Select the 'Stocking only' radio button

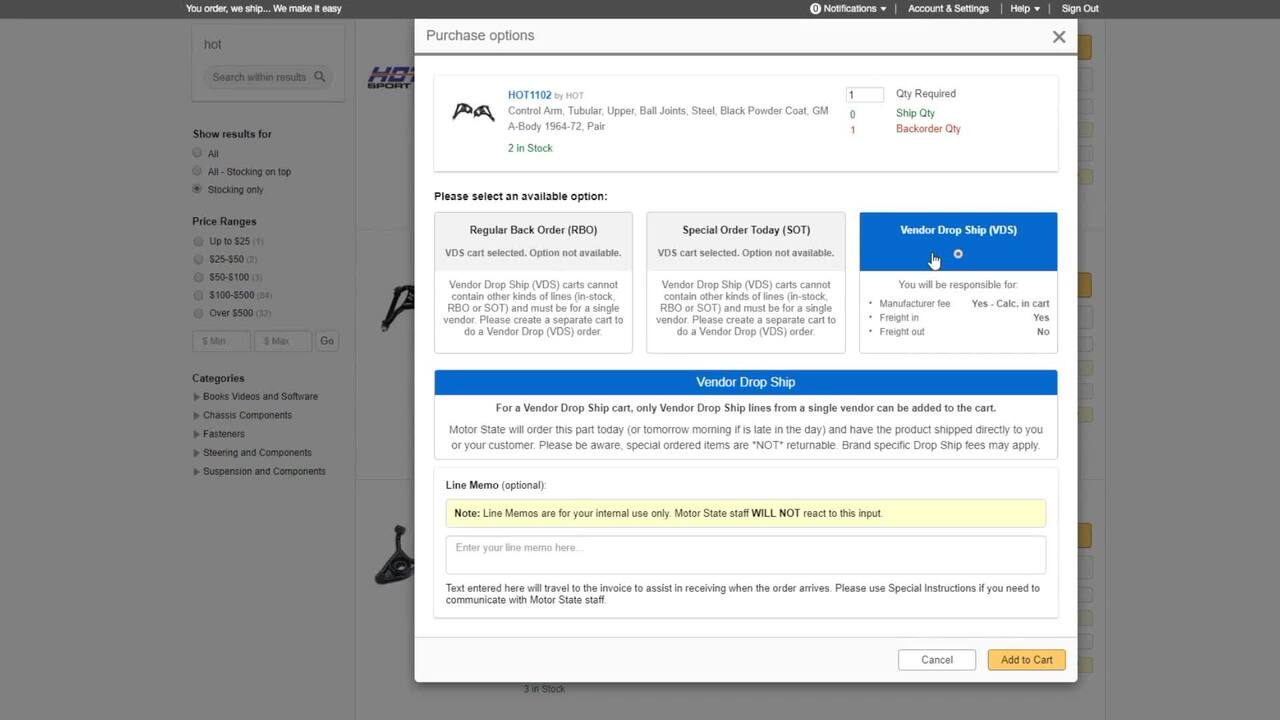(197, 189)
